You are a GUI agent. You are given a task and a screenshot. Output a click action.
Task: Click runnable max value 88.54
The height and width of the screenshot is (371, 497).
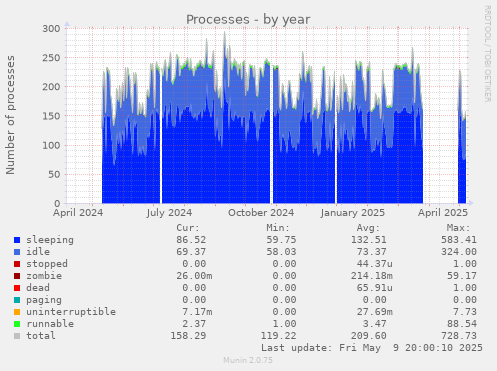point(462,324)
